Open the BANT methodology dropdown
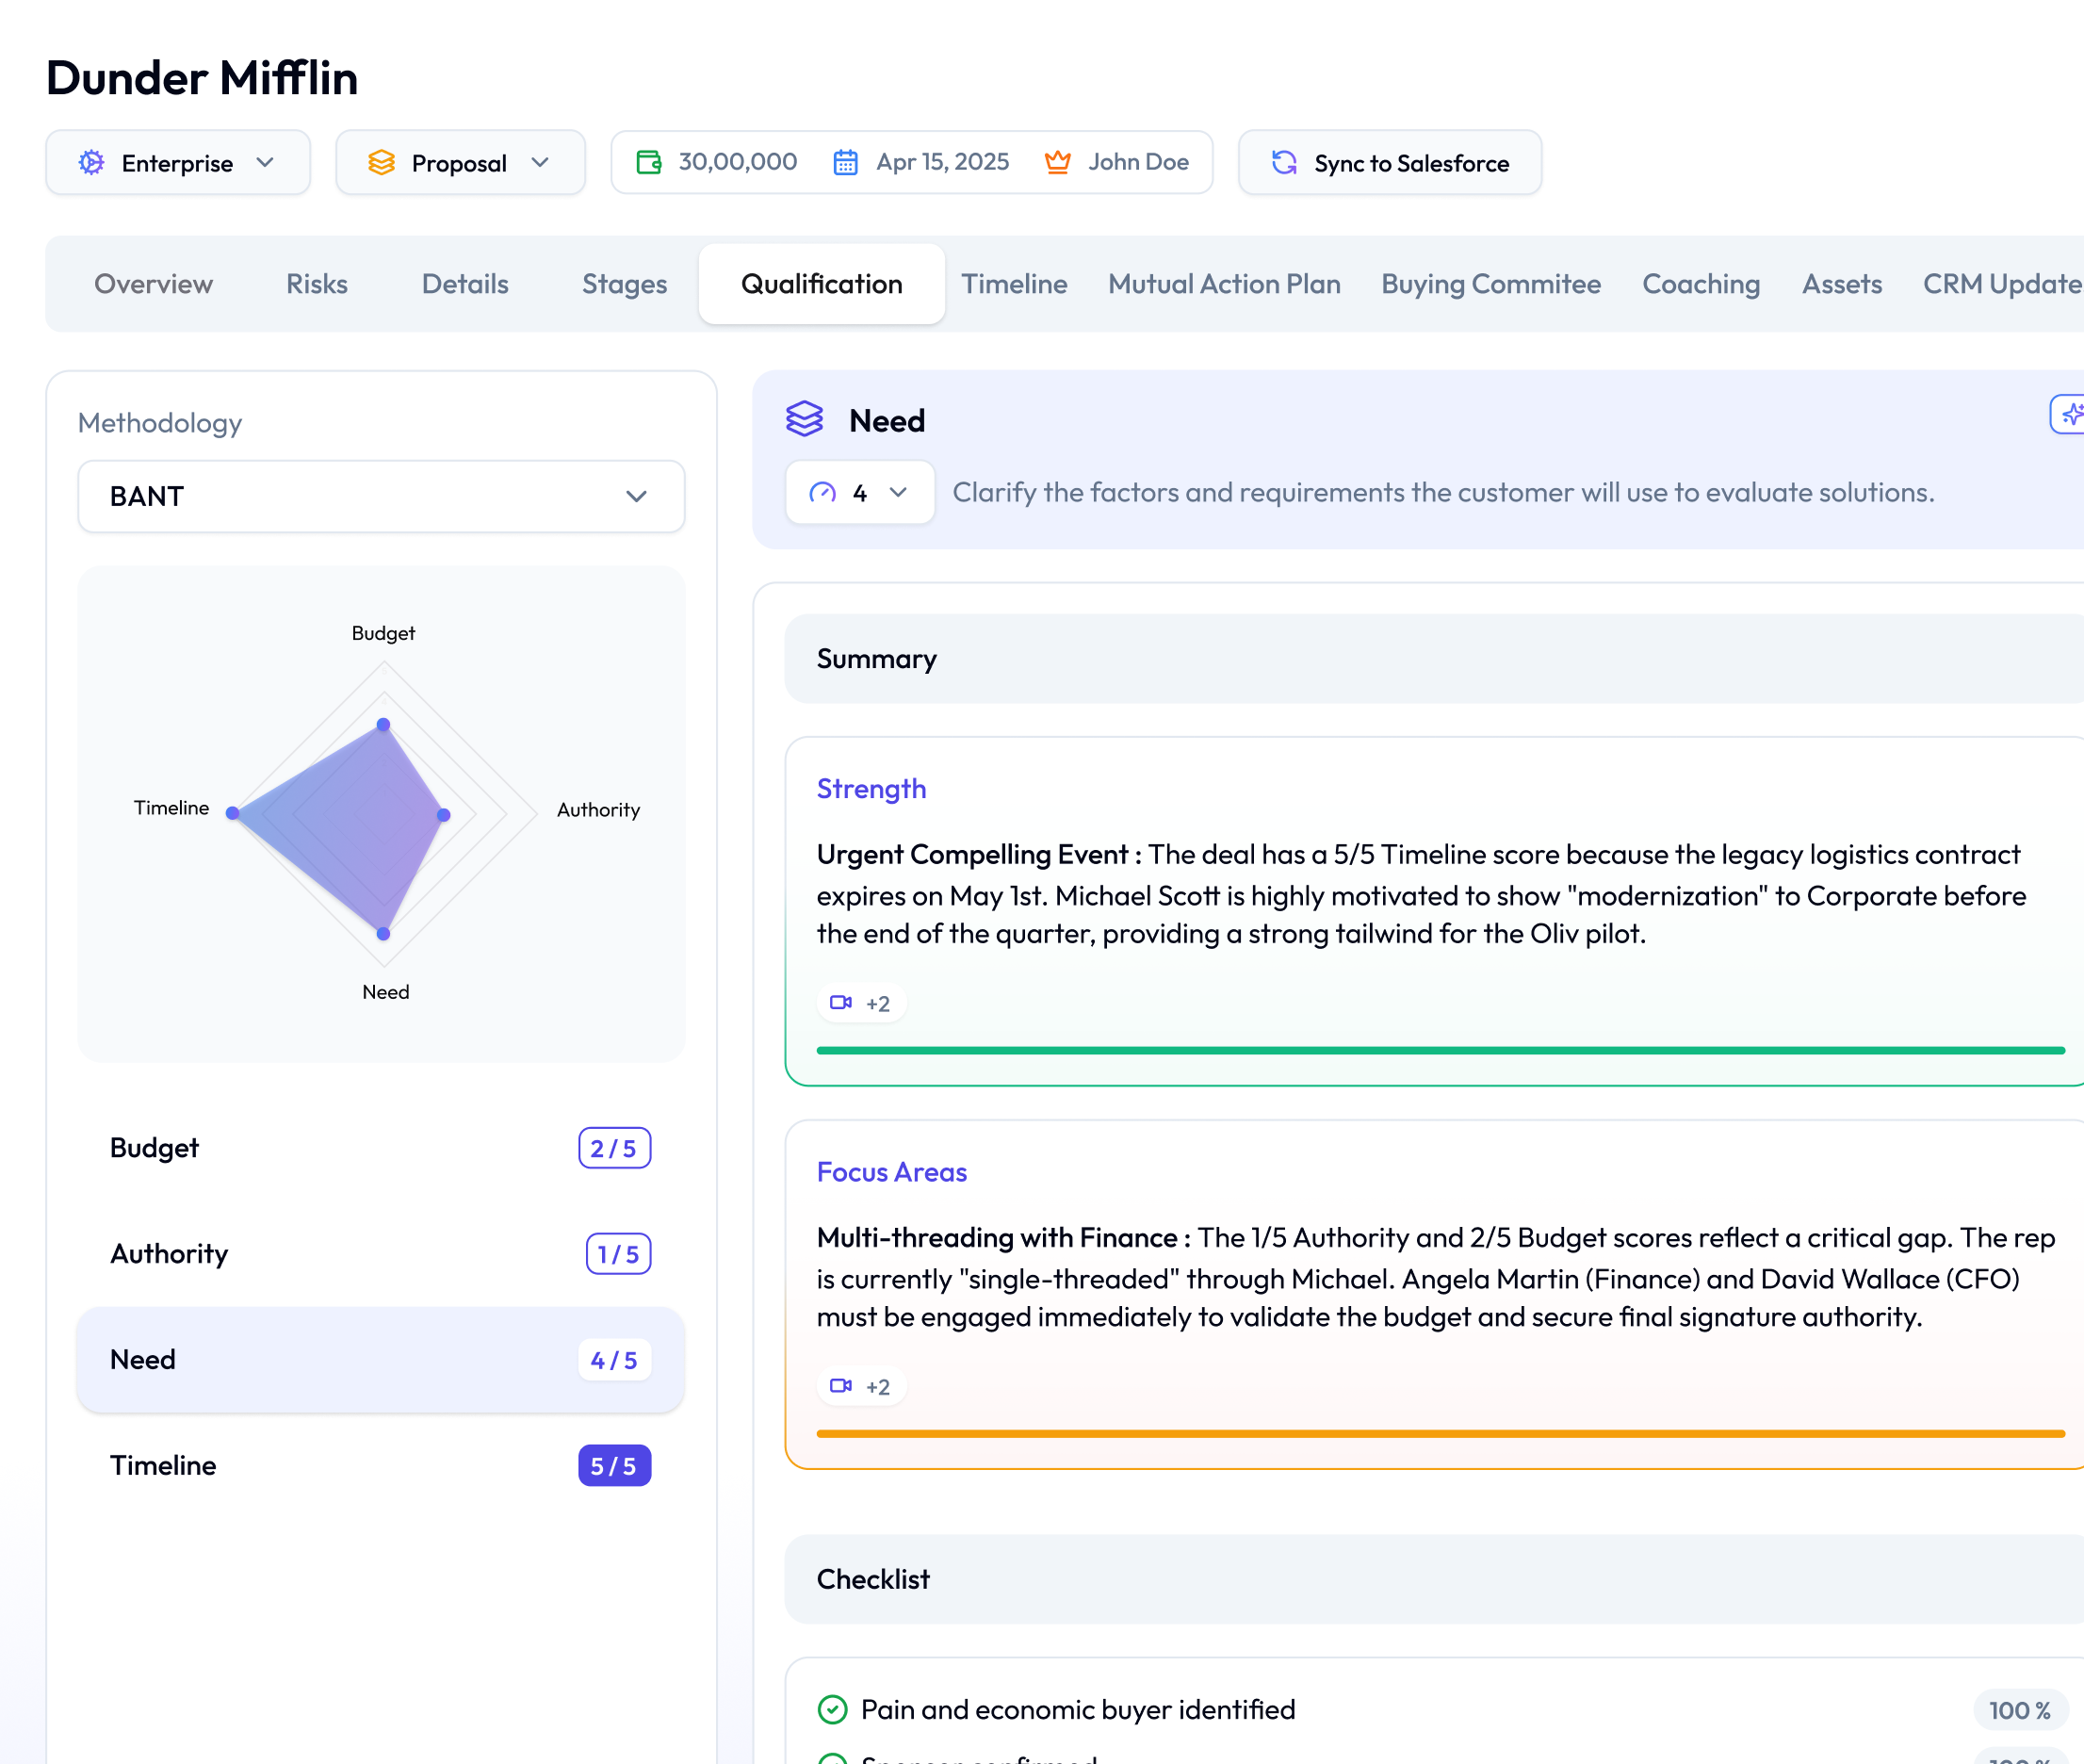Image resolution: width=2084 pixels, height=1764 pixels. tap(381, 496)
